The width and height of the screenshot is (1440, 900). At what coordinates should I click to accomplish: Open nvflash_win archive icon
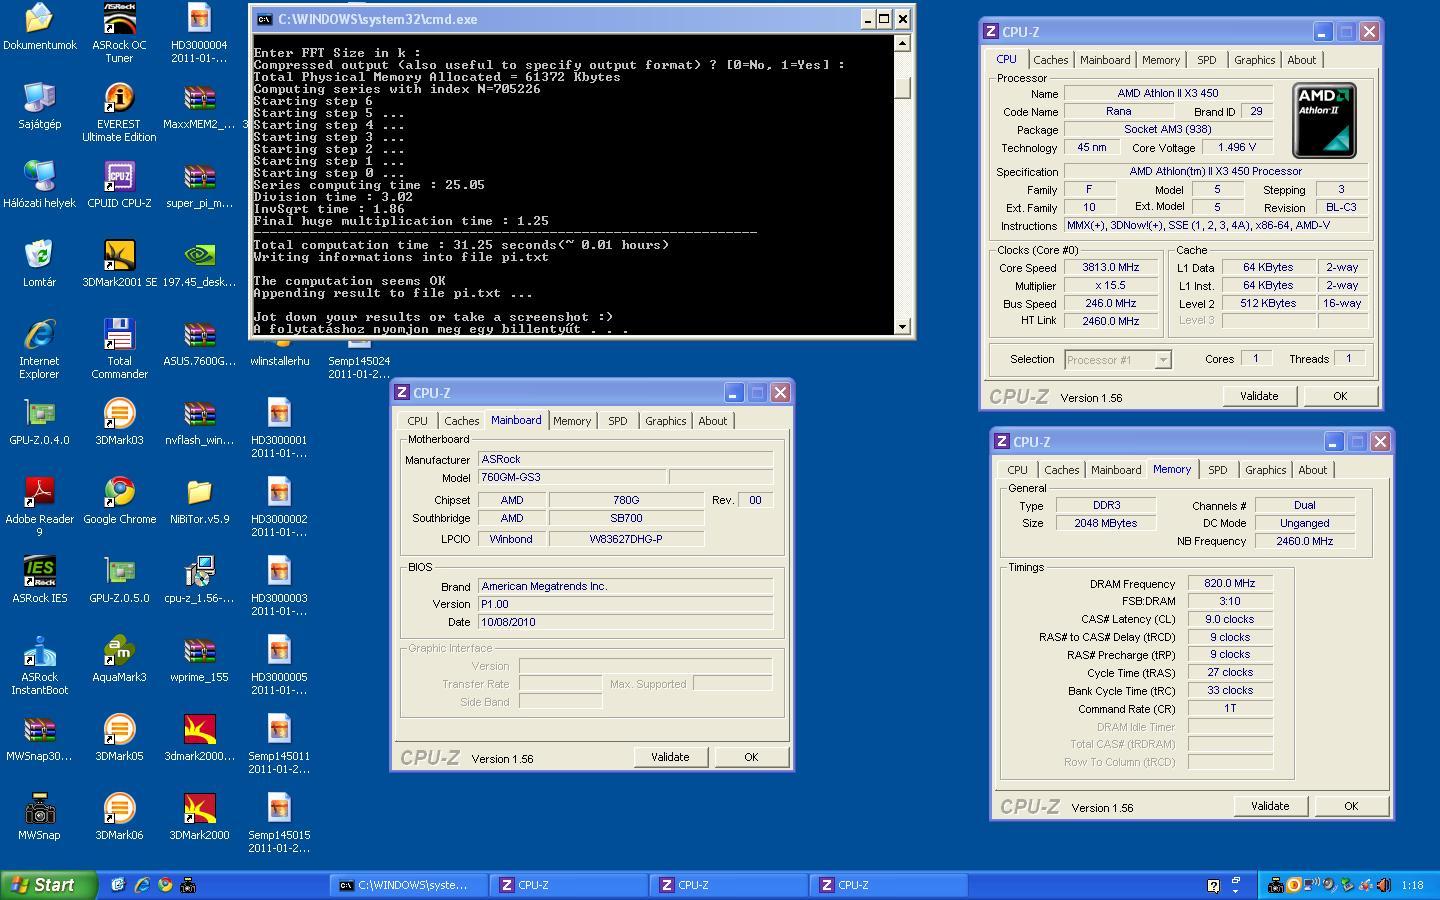pyautogui.click(x=199, y=421)
